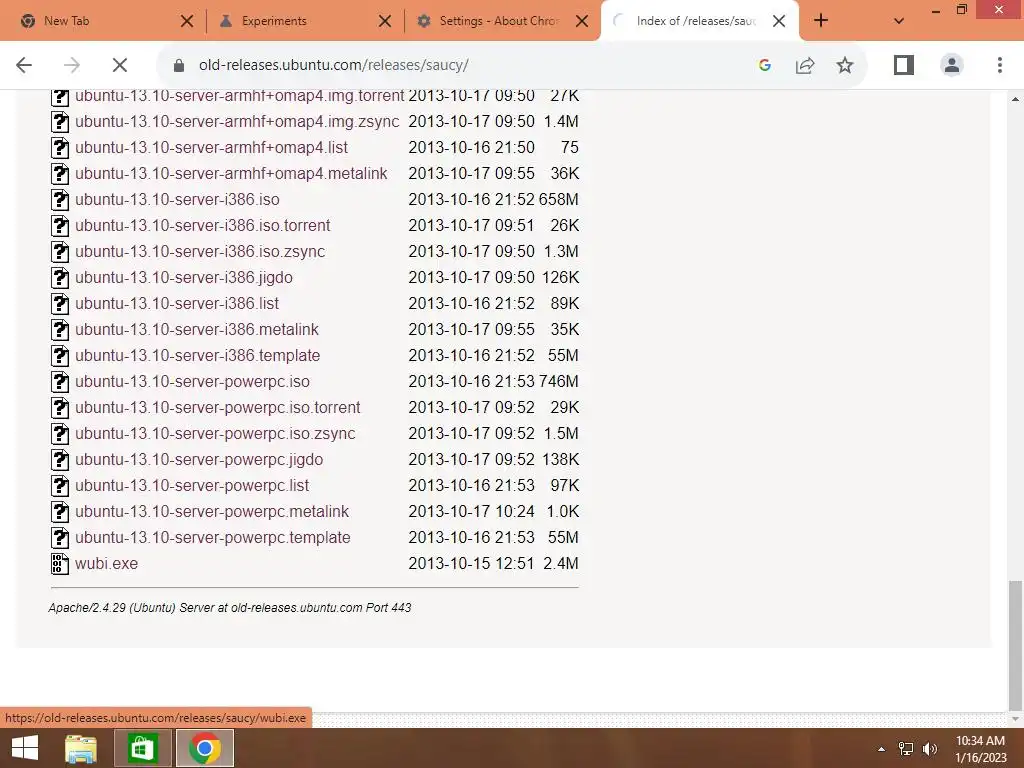Click unknown-file icon beside server-powerpc.iso

click(x=59, y=381)
